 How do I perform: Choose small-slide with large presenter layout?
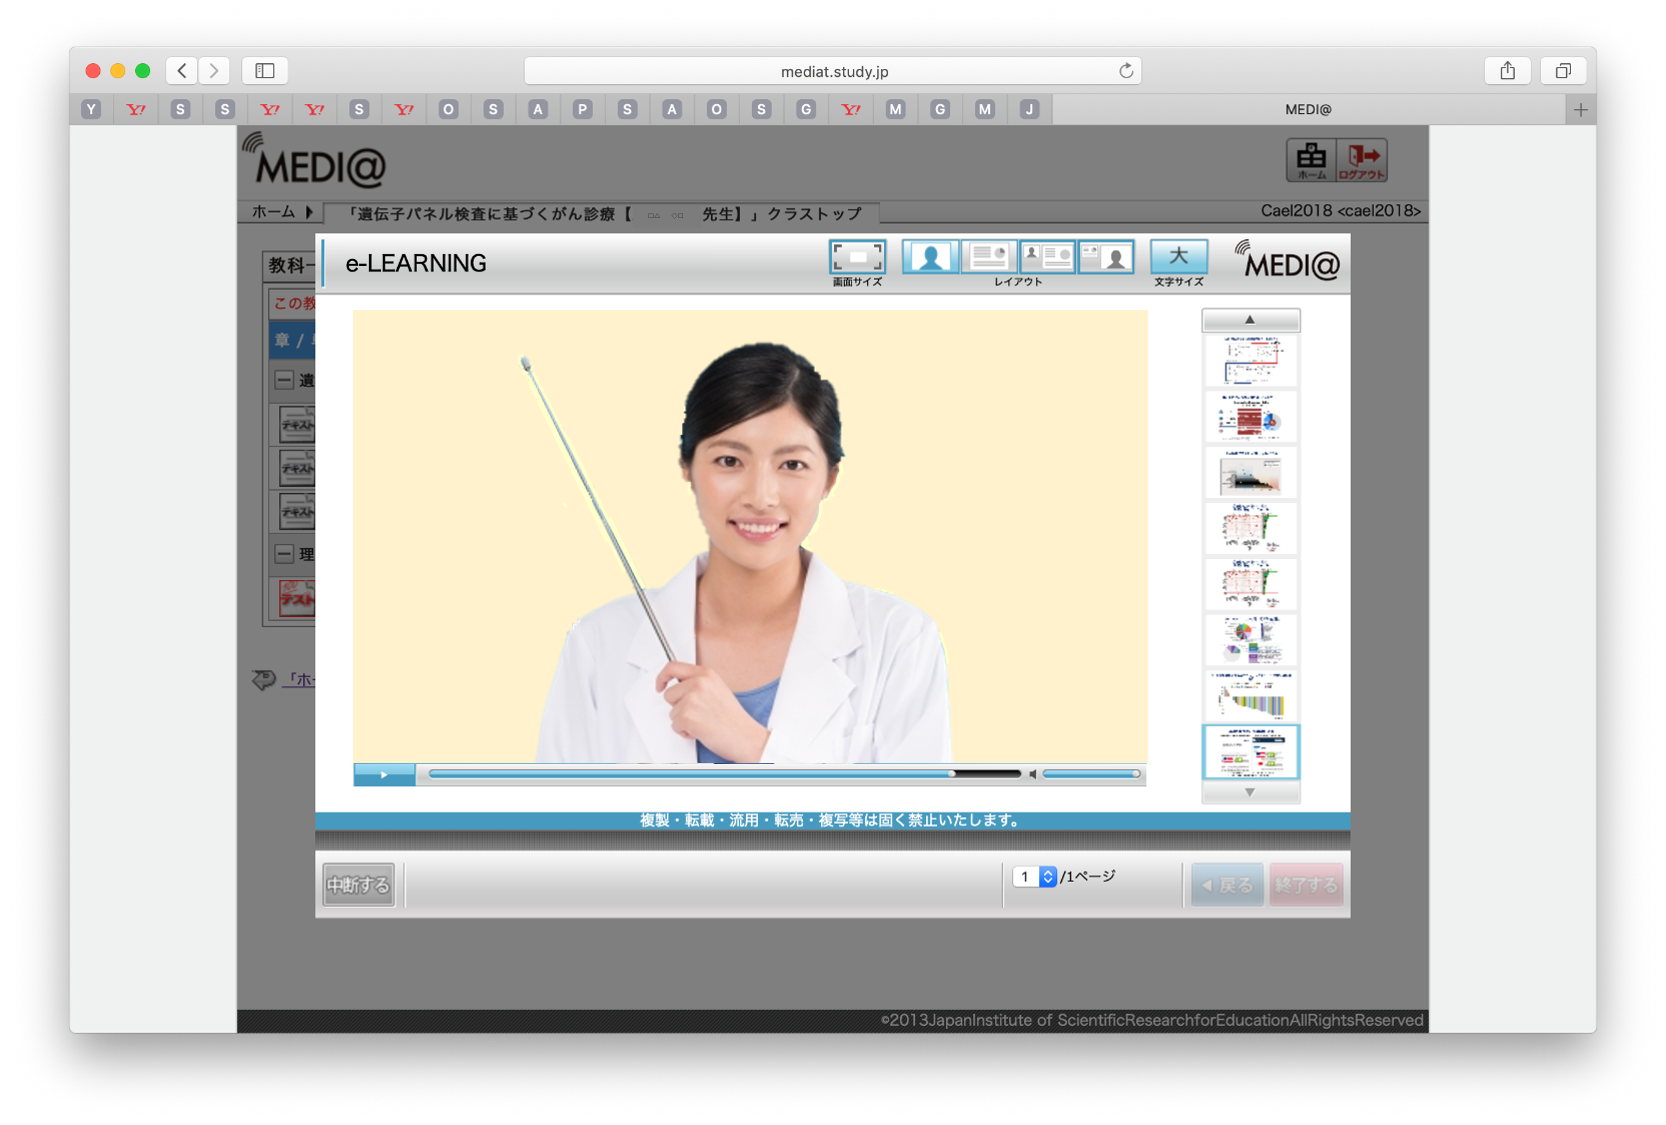coord(1106,258)
